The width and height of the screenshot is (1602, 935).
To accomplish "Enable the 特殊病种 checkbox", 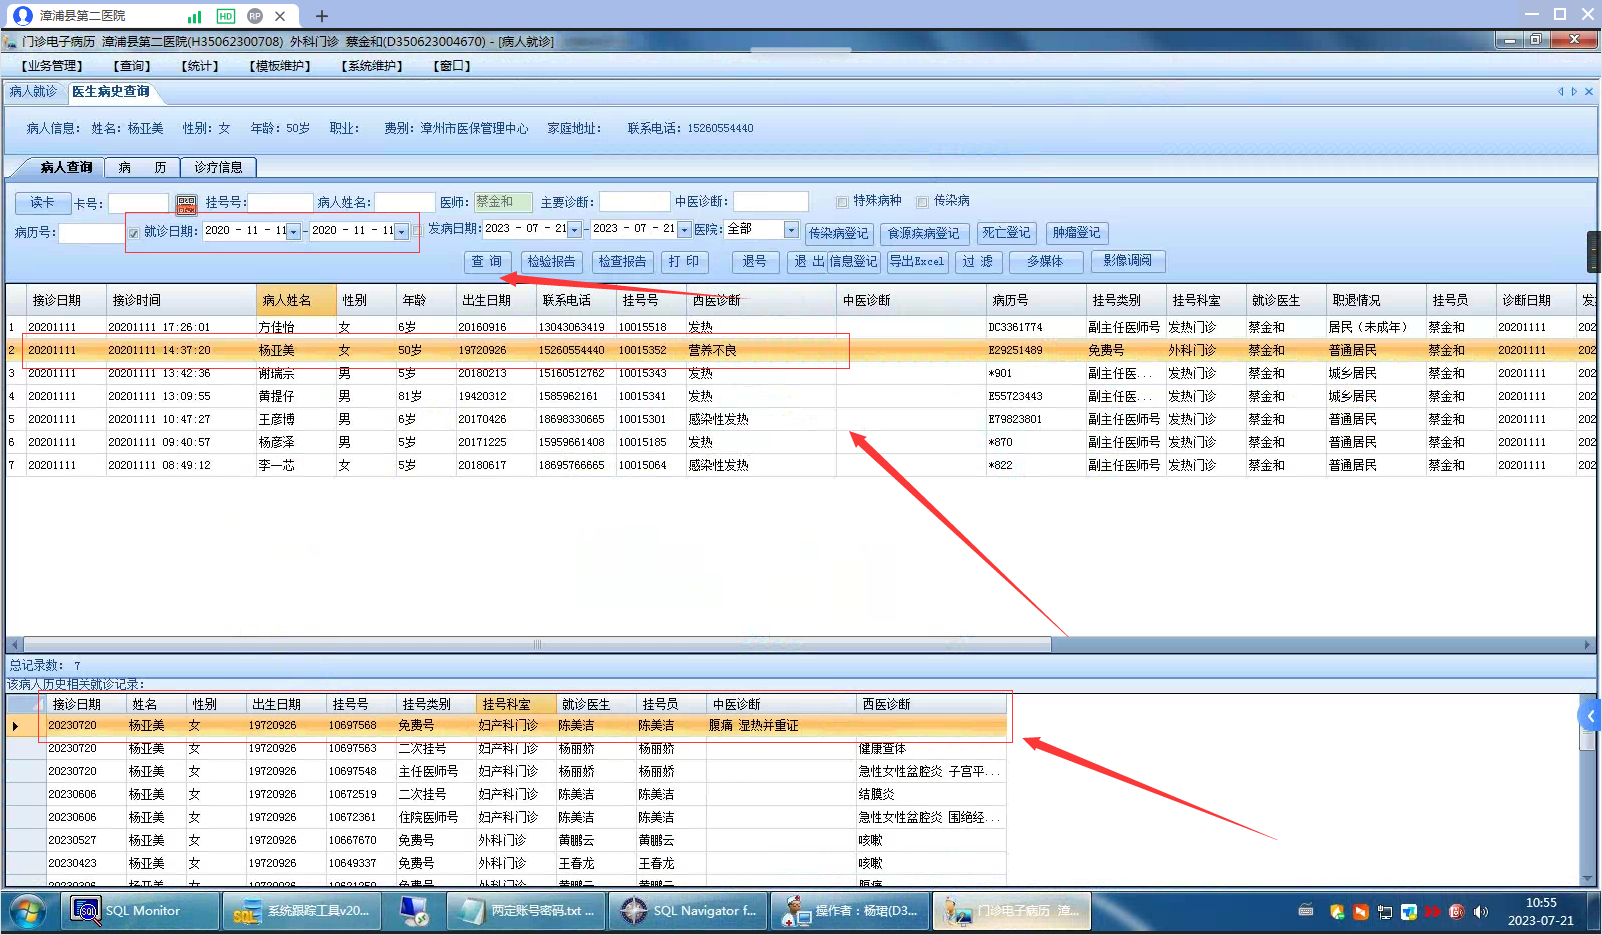I will (842, 202).
